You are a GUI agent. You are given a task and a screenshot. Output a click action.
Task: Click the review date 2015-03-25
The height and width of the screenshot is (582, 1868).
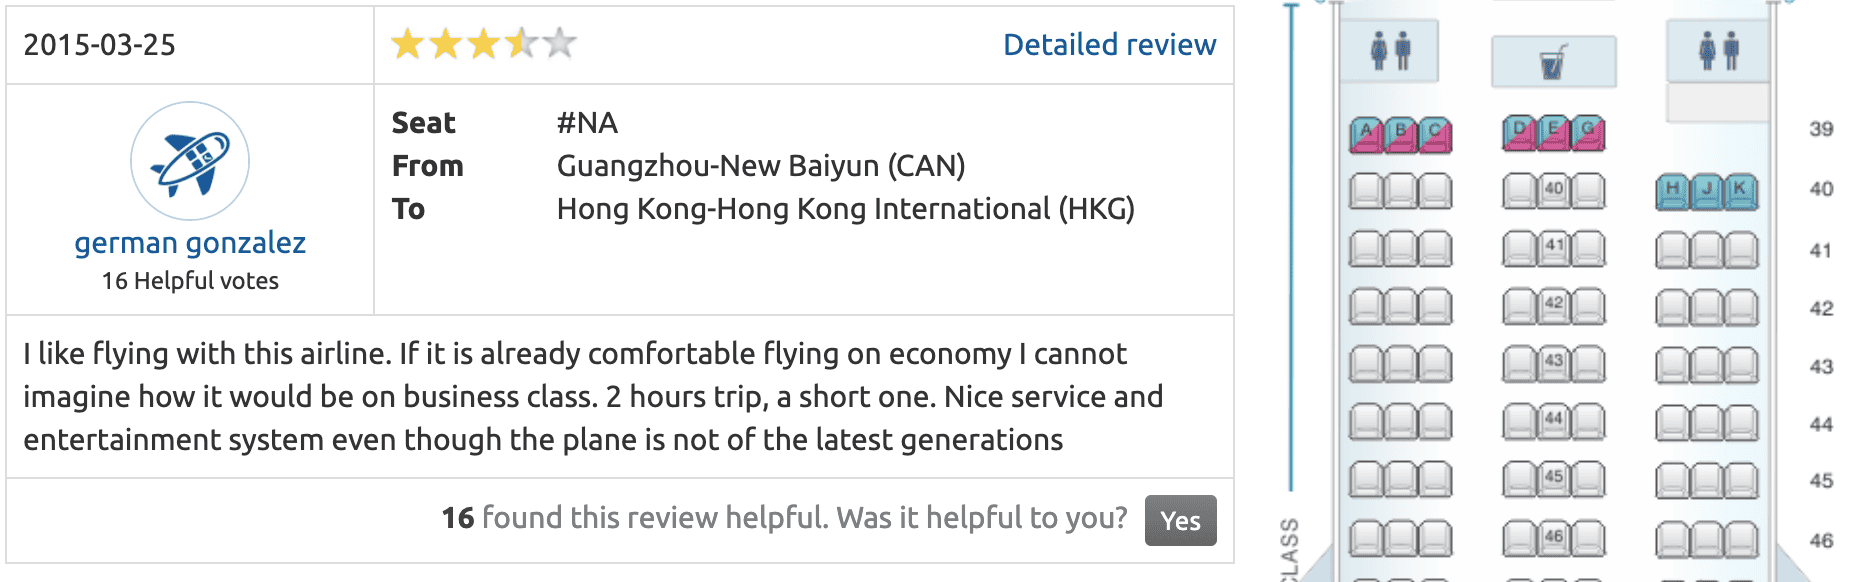coord(99,45)
